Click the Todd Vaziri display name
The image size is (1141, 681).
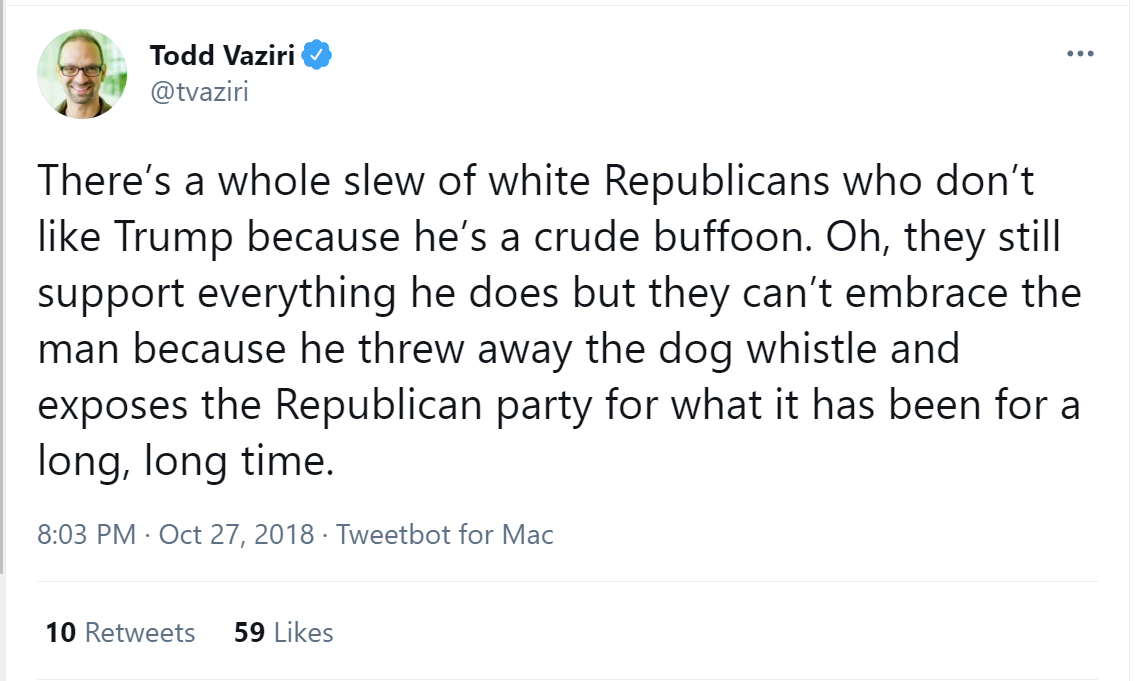pyautogui.click(x=222, y=56)
